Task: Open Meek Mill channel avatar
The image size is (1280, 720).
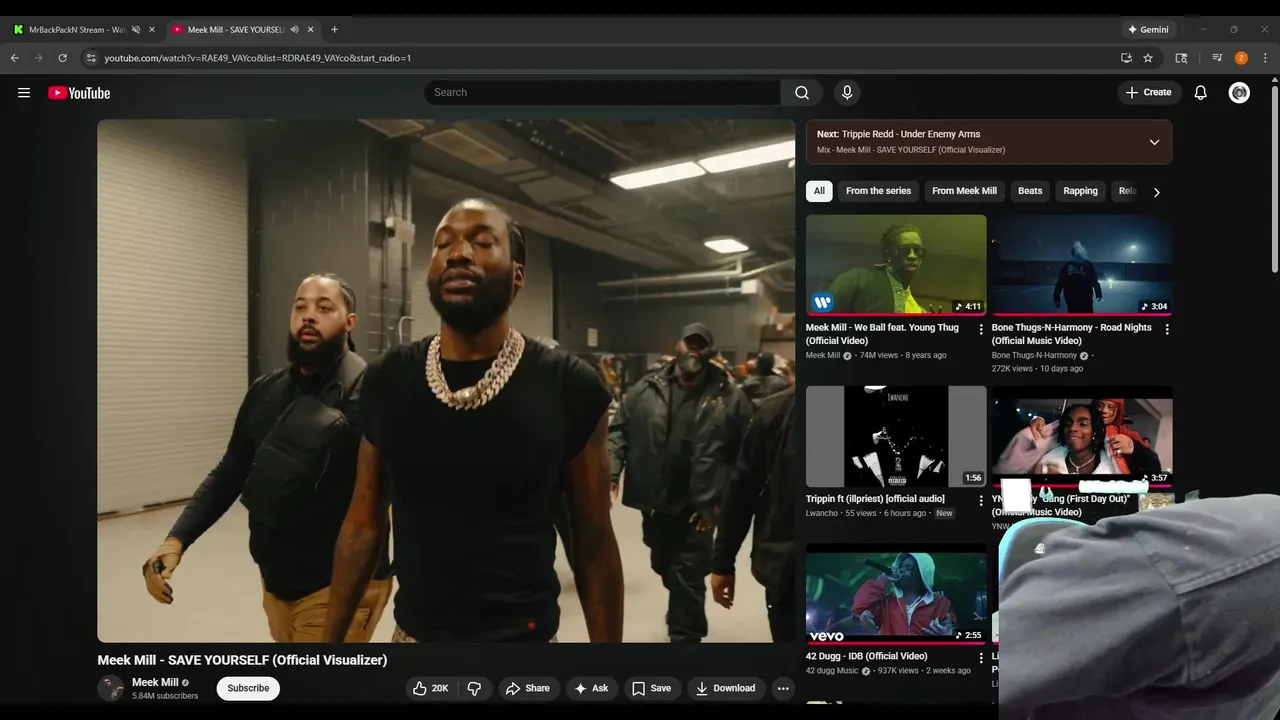Action: point(110,688)
